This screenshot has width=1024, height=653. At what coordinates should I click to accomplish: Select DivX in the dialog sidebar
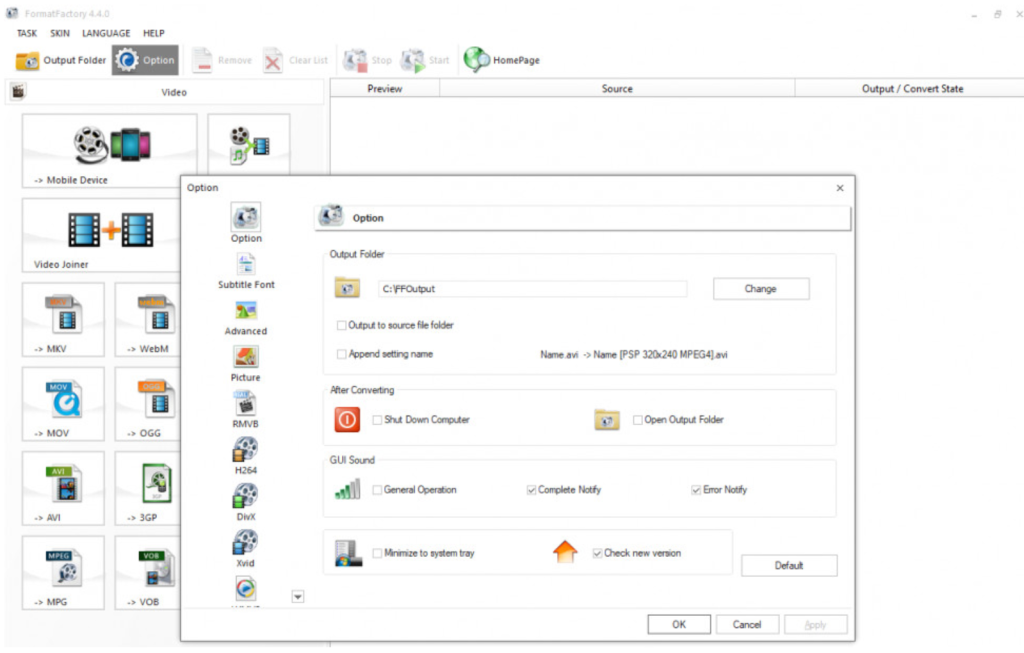point(246,503)
